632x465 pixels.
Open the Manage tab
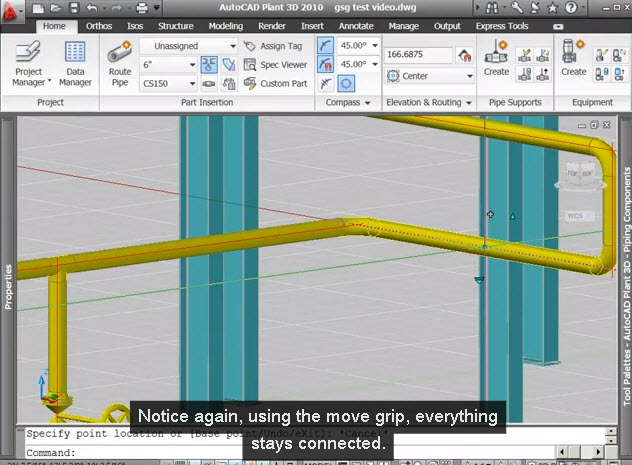pyautogui.click(x=403, y=26)
